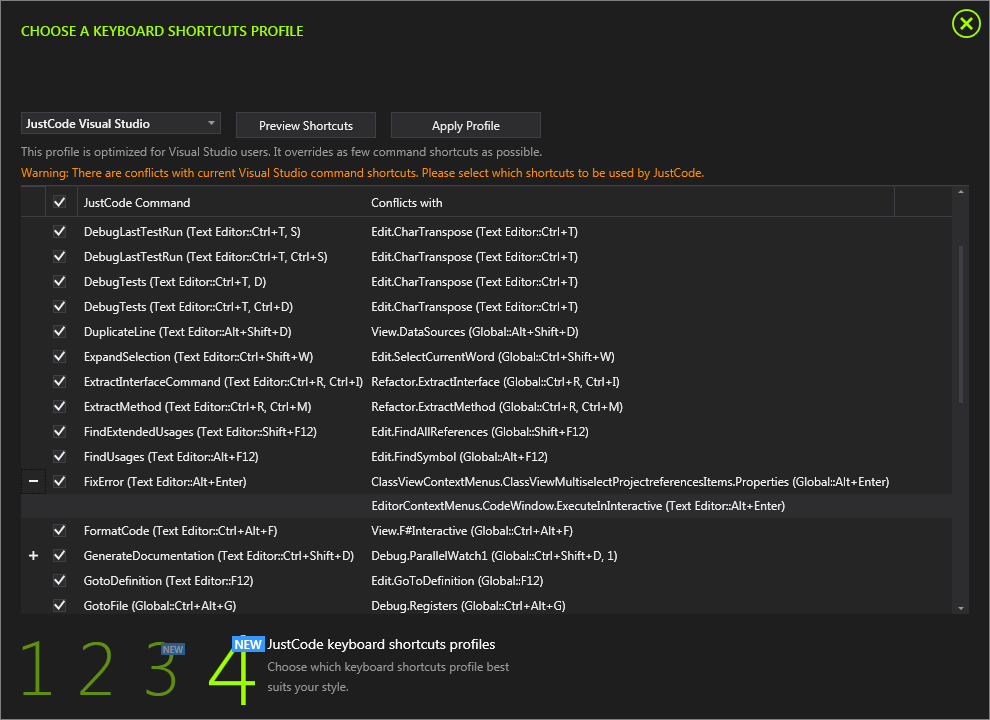The image size is (990, 720).
Task: Select FixError (Text Editor::Alt+Enter) command text
Action: tap(165, 482)
